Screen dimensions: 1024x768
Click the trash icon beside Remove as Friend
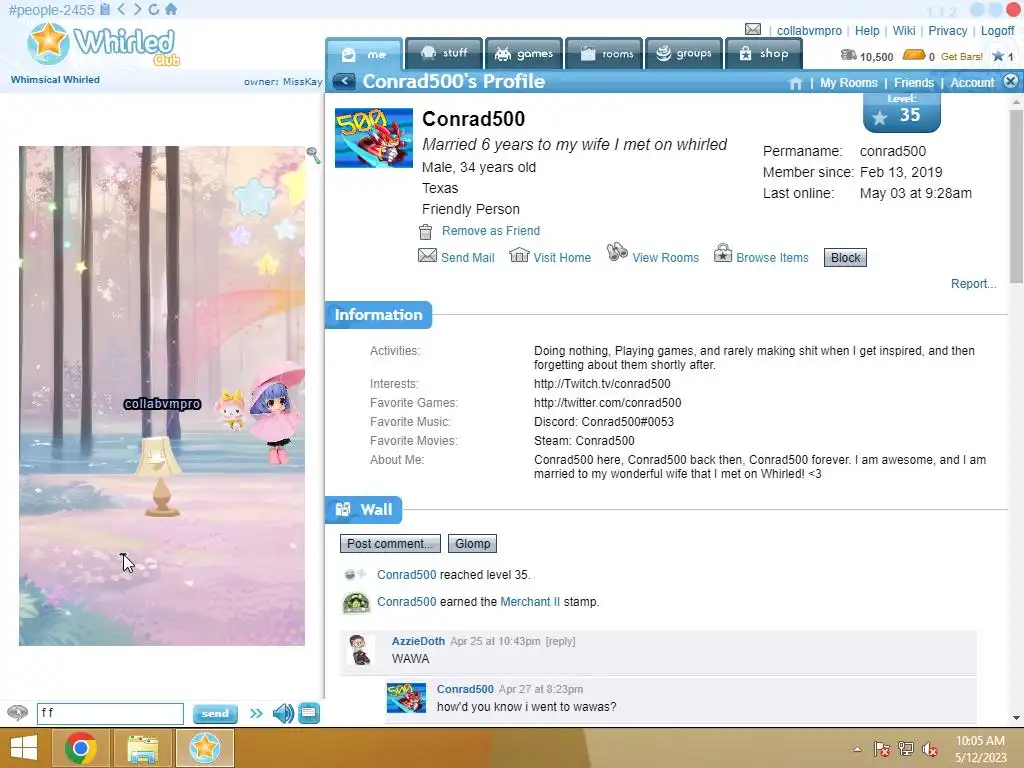[425, 231]
